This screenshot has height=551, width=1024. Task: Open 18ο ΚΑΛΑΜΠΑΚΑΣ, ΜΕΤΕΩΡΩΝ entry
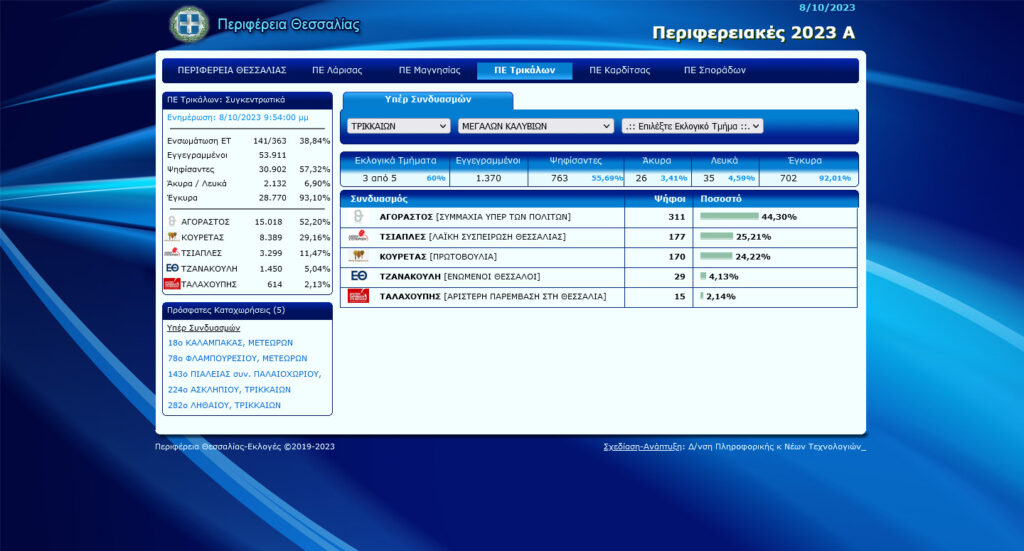[x=231, y=343]
